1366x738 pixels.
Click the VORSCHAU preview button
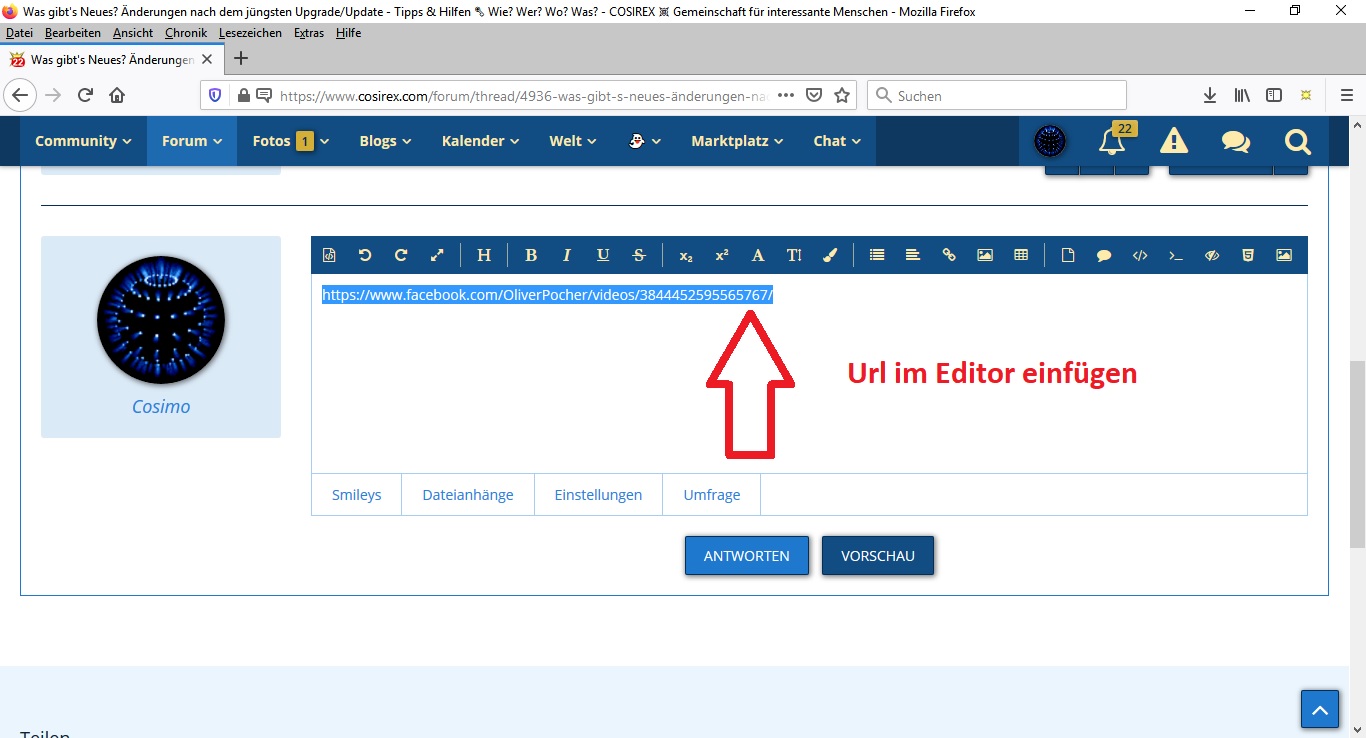click(x=878, y=556)
